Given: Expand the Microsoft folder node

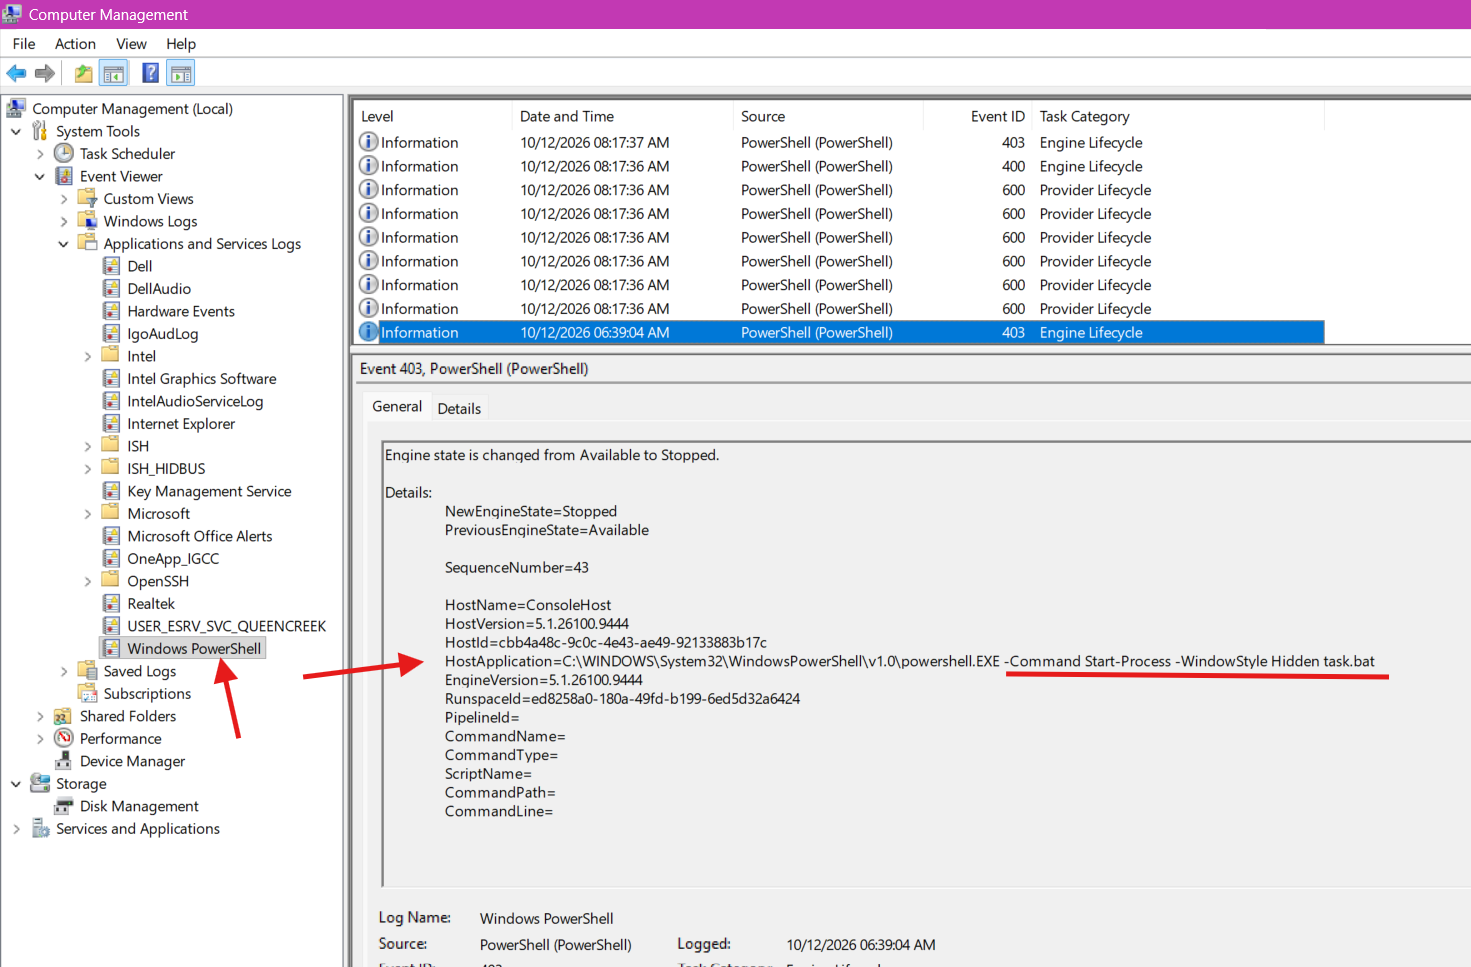Looking at the screenshot, I should tap(88, 513).
